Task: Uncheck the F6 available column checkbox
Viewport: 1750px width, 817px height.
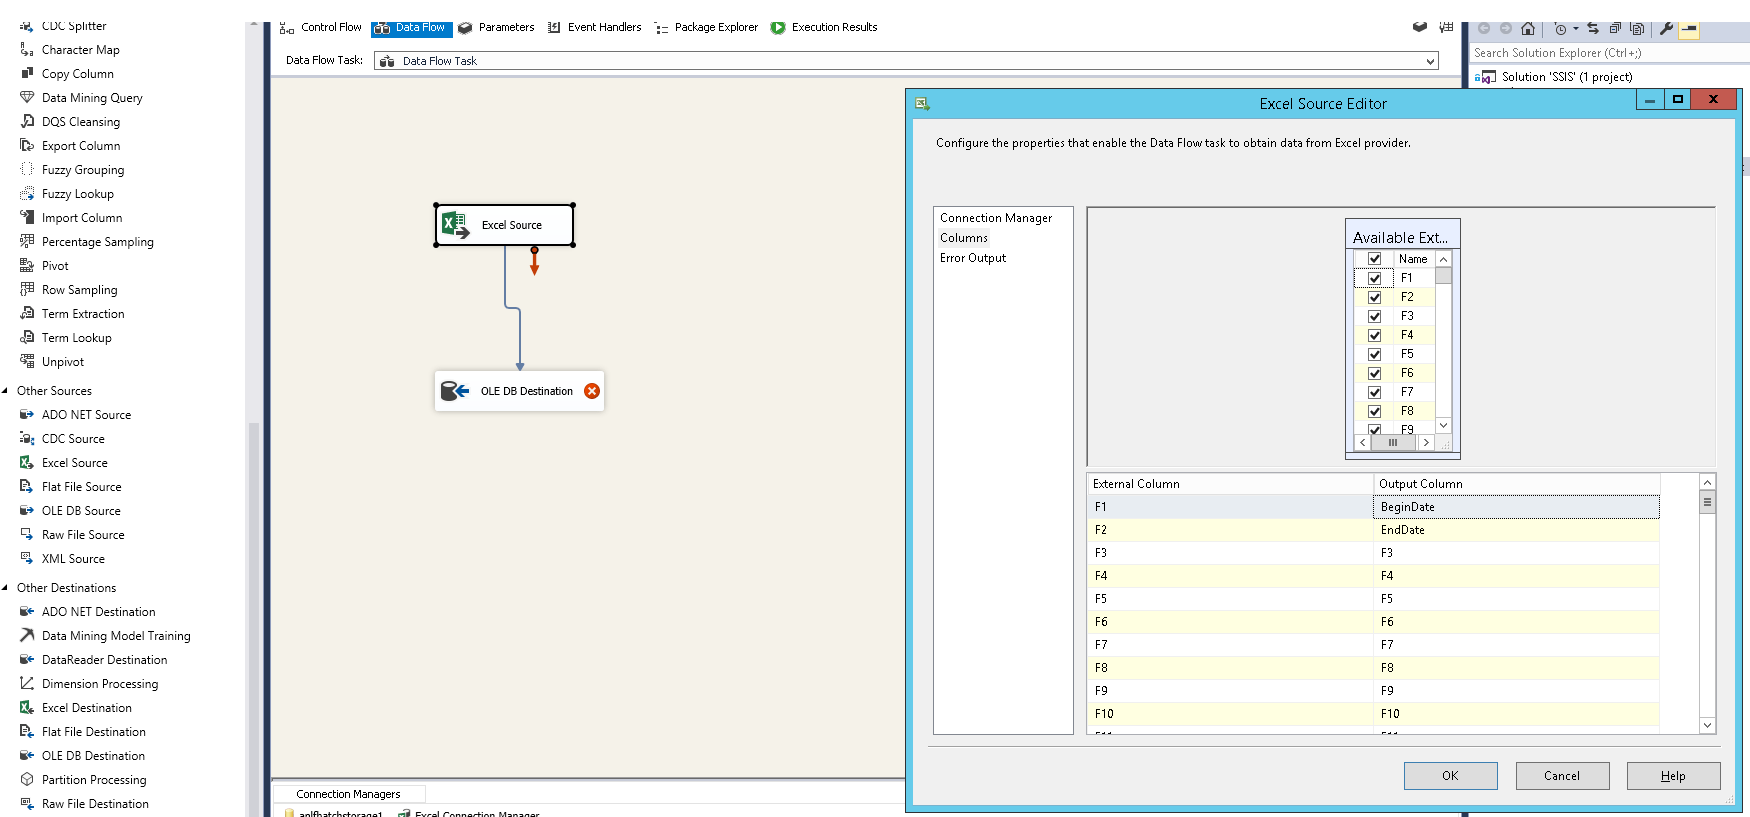Action: 1374,373
